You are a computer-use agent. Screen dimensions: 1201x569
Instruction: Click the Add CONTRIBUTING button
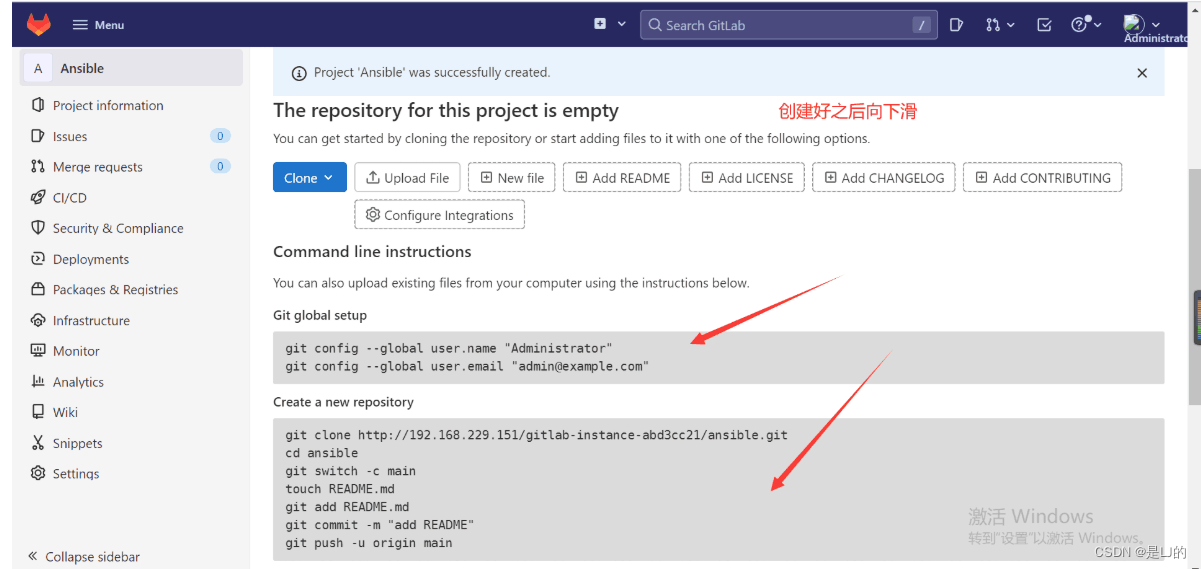tap(1042, 178)
